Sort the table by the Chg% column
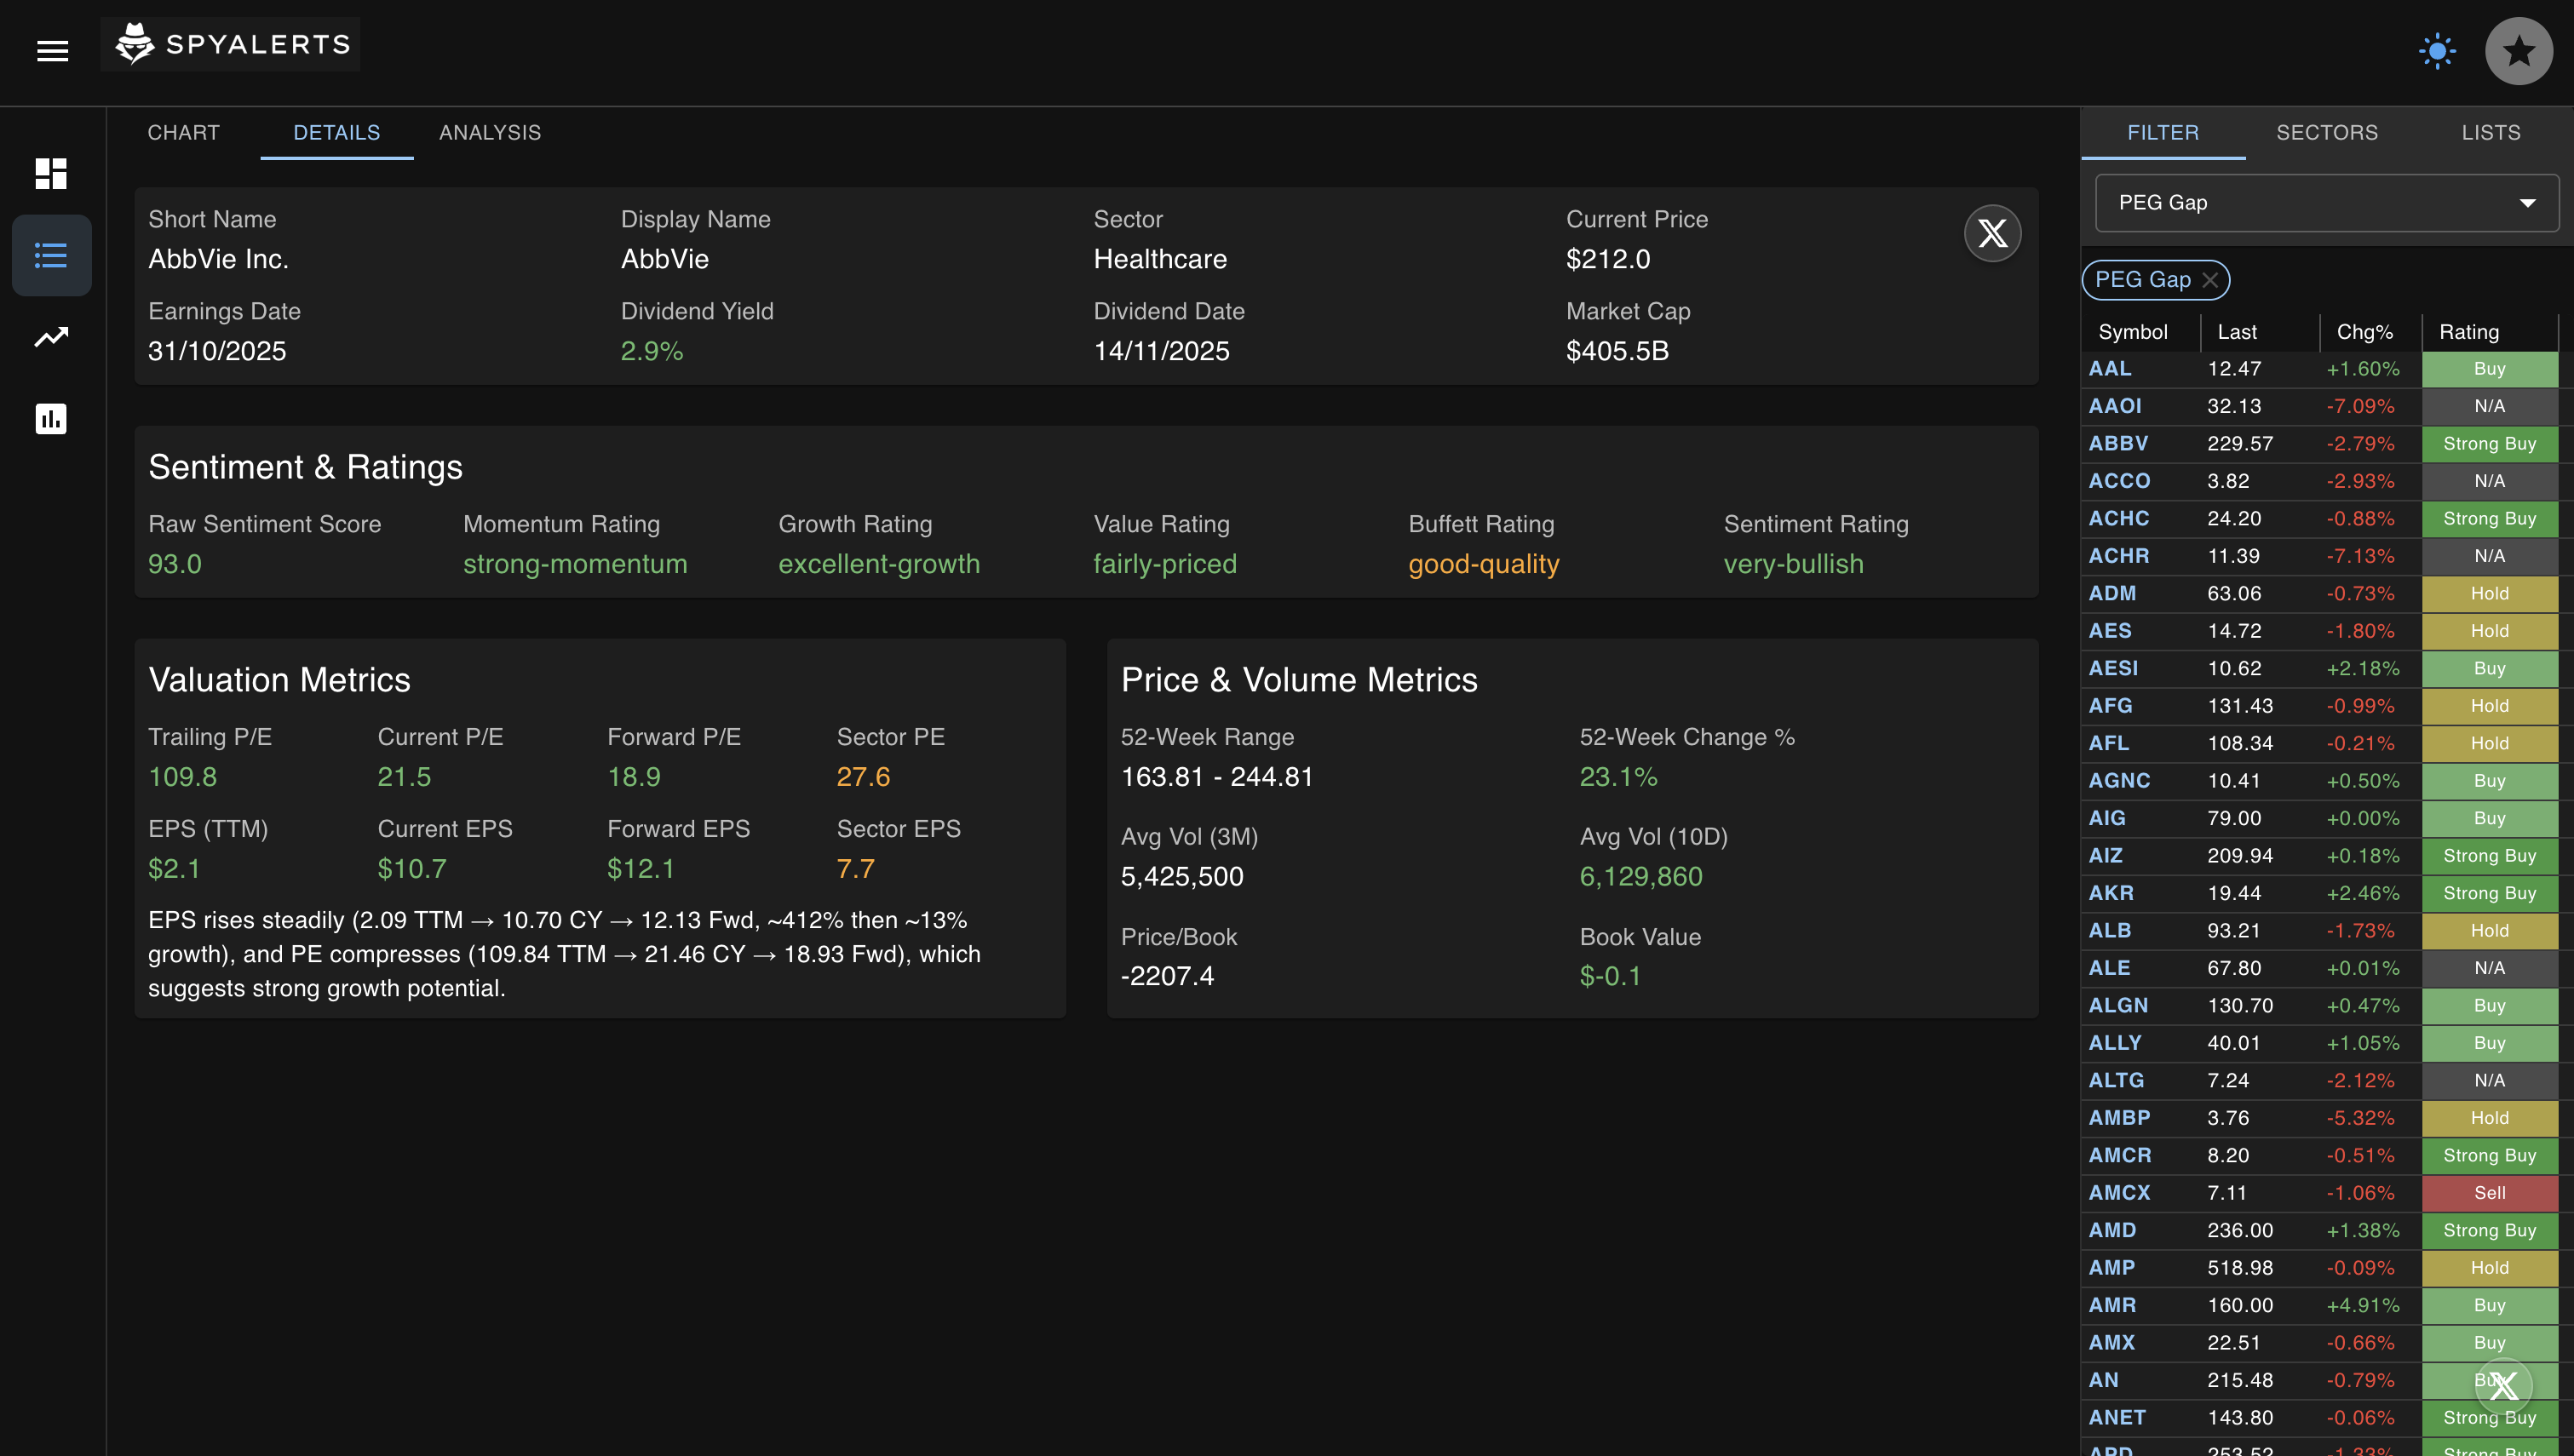This screenshot has height=1456, width=2574. click(2363, 331)
